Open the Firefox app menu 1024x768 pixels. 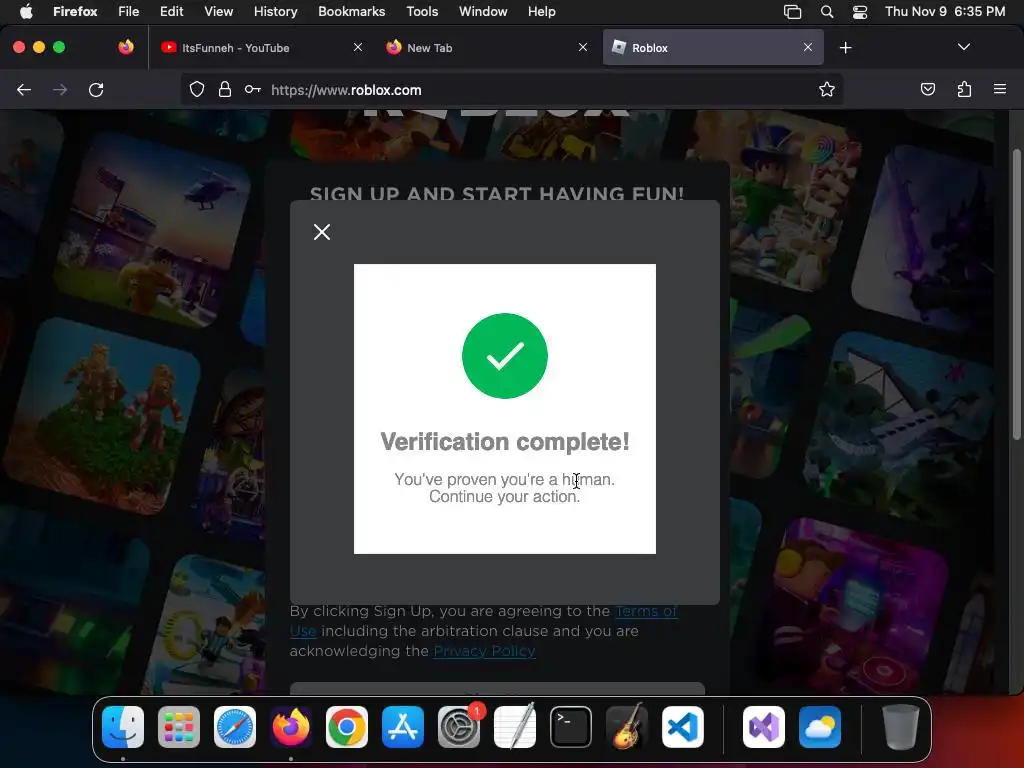(x=75, y=12)
